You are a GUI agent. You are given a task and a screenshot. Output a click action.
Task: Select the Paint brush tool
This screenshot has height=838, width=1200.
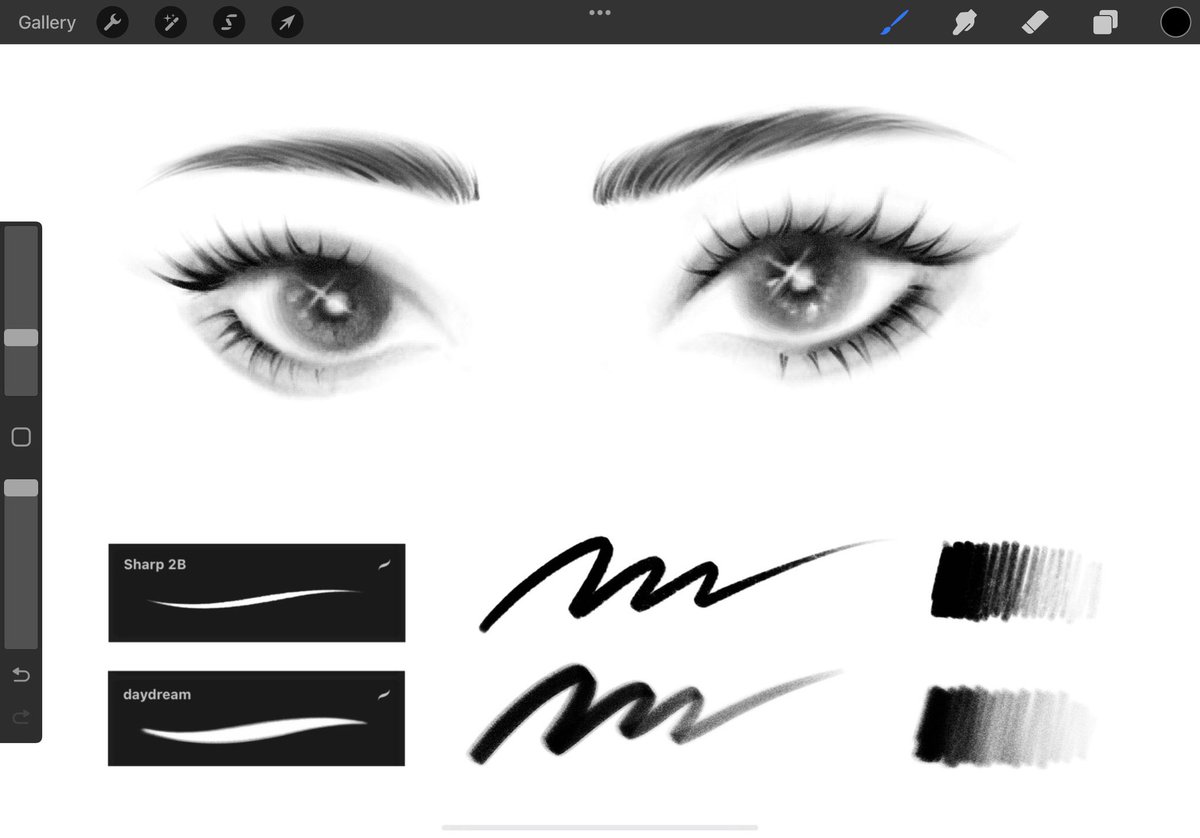(x=894, y=22)
